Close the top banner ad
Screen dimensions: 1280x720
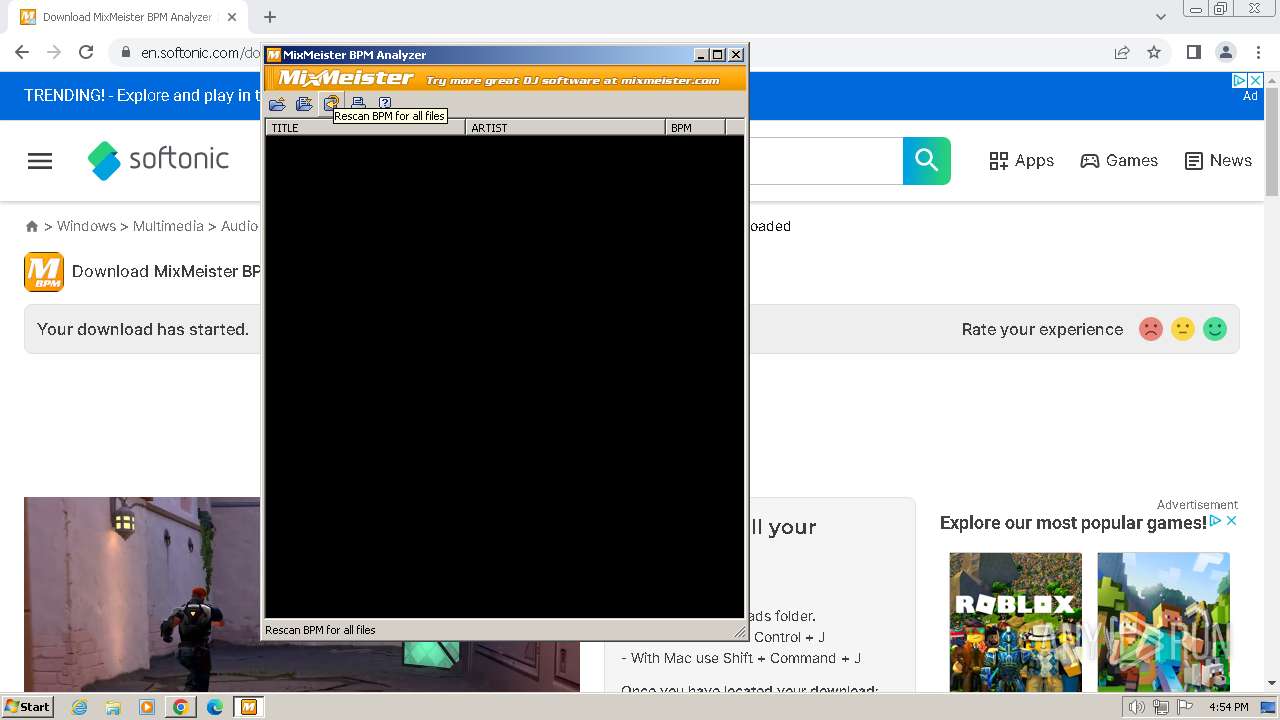[1256, 80]
